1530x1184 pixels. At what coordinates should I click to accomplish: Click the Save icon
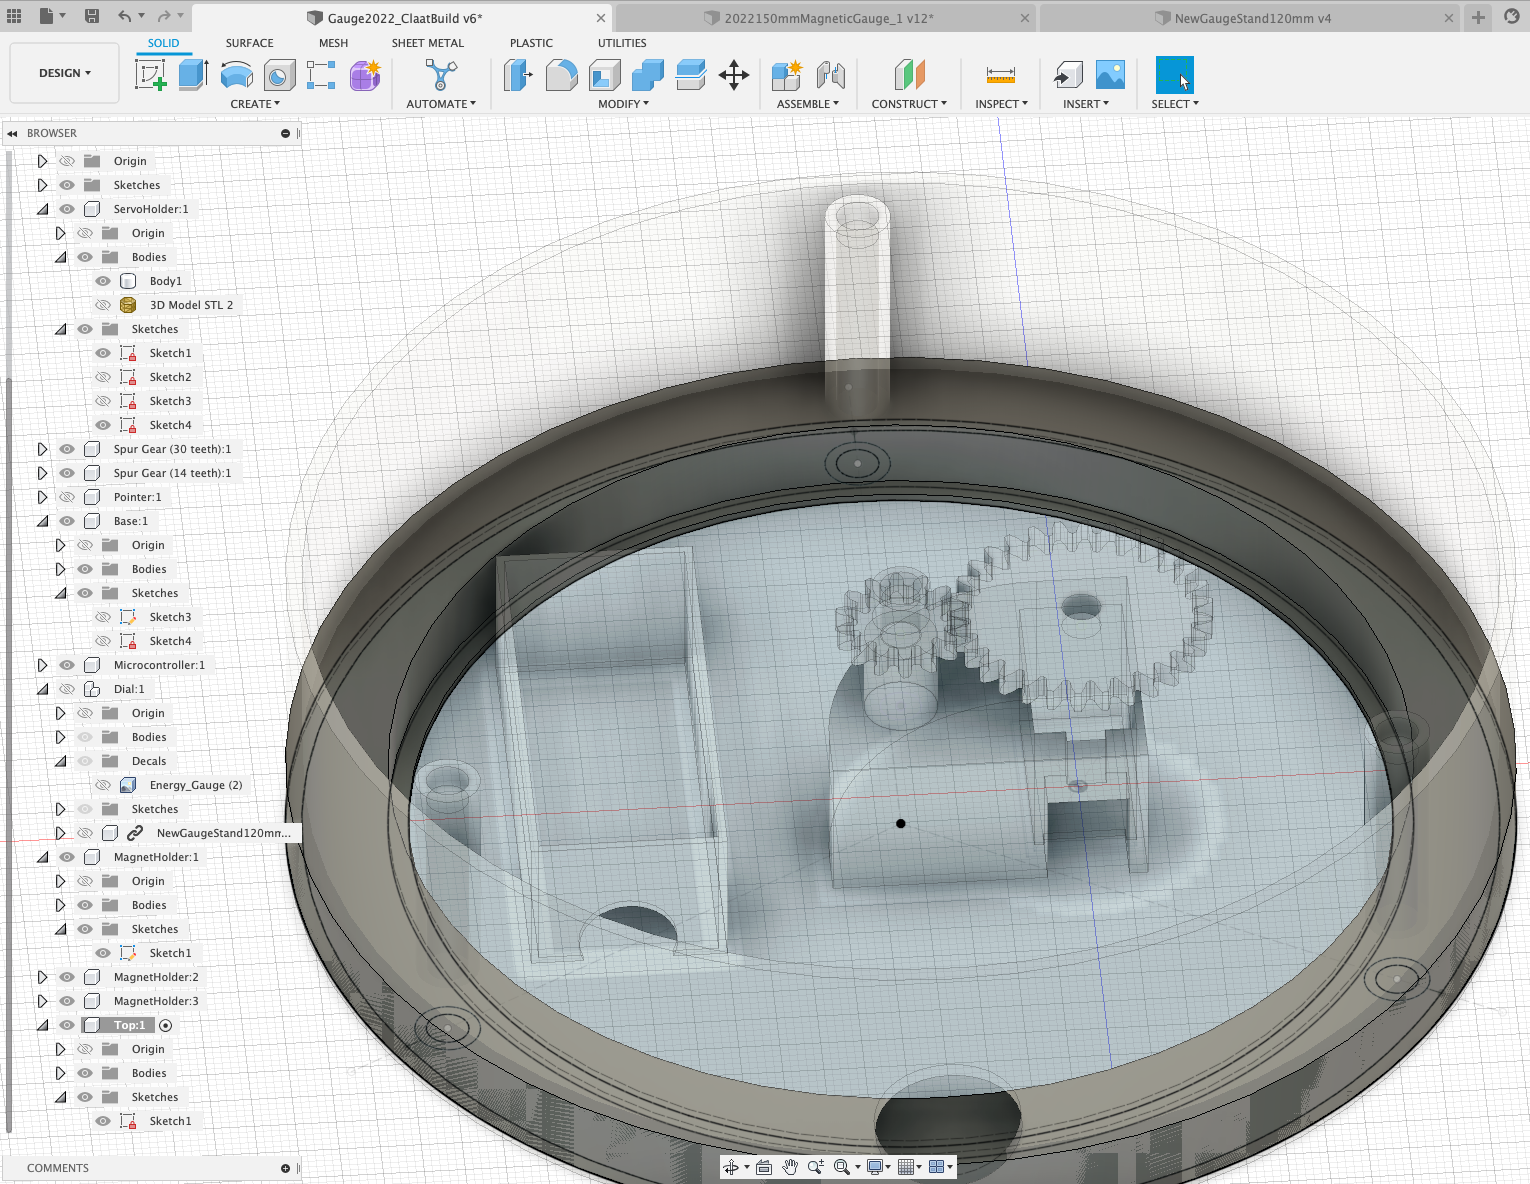[x=92, y=16]
